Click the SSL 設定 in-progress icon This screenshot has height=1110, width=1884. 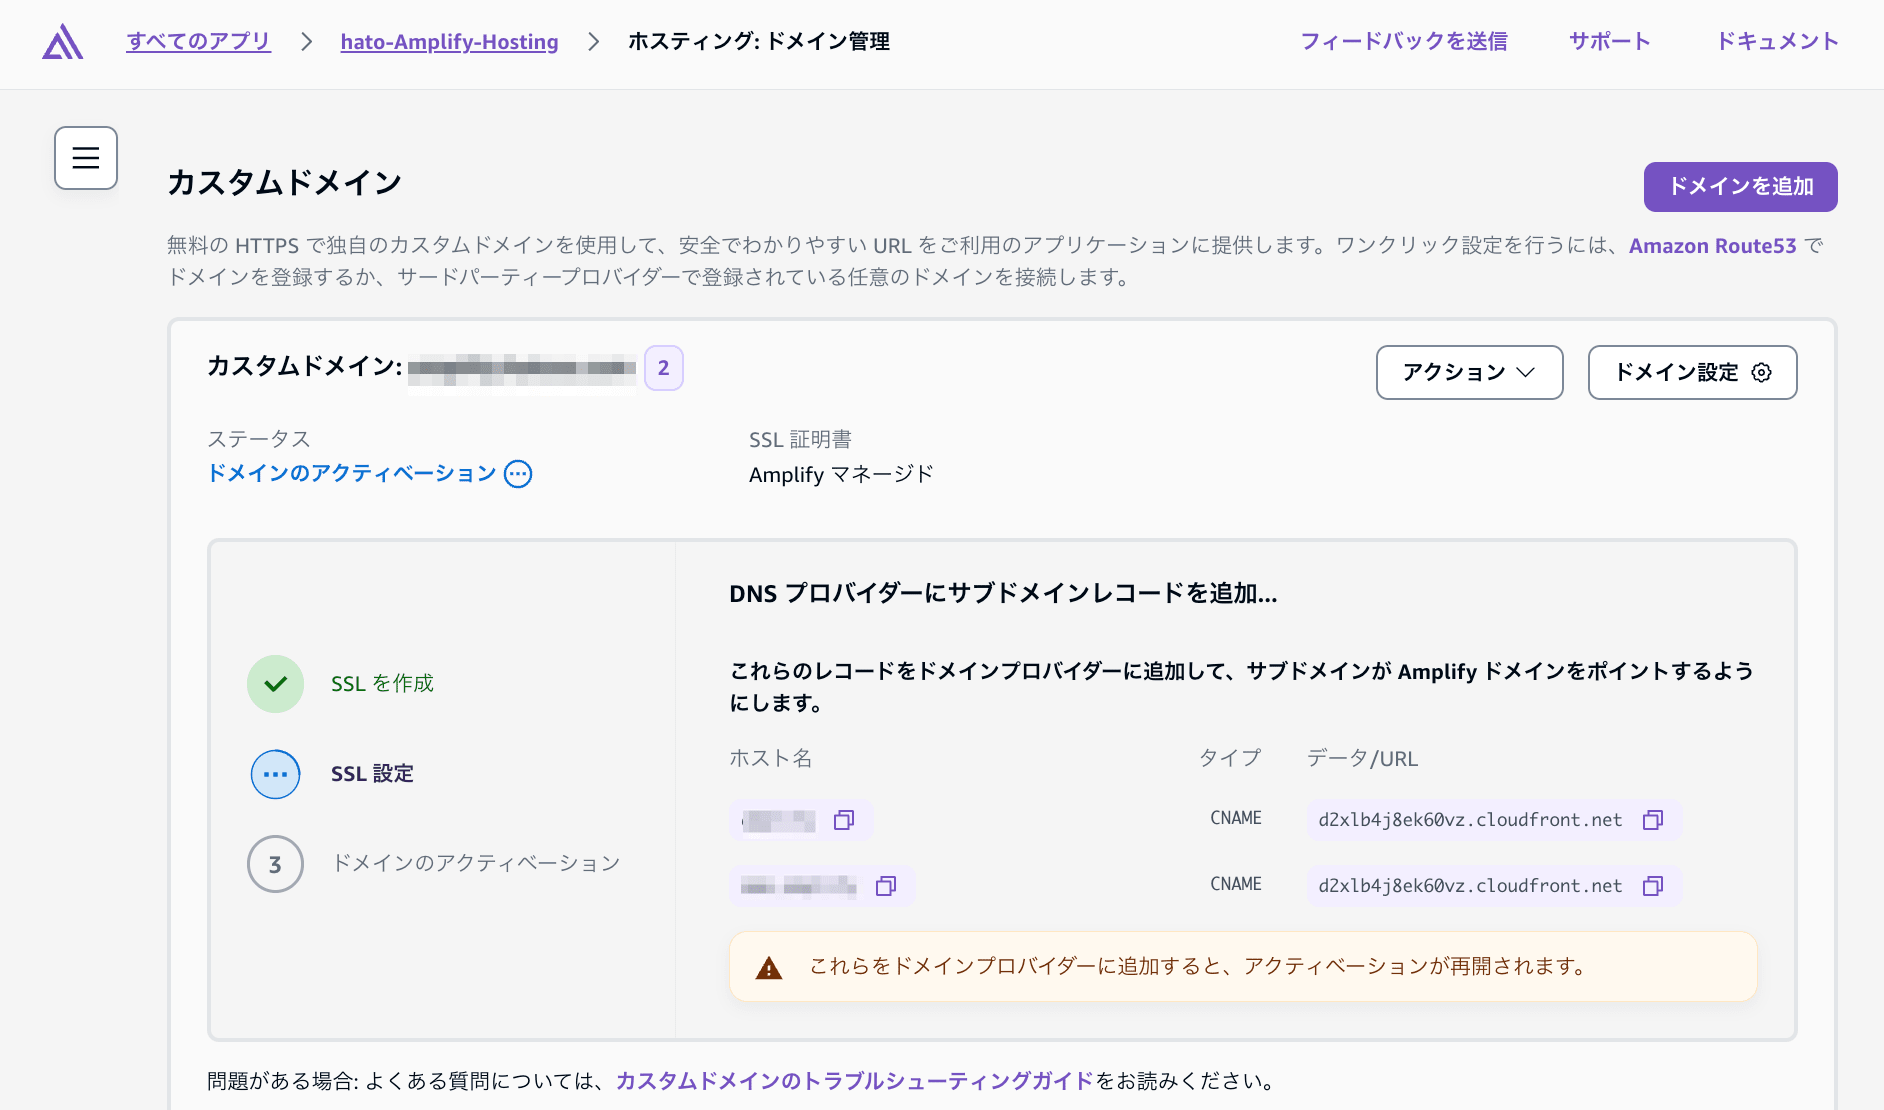[275, 774]
